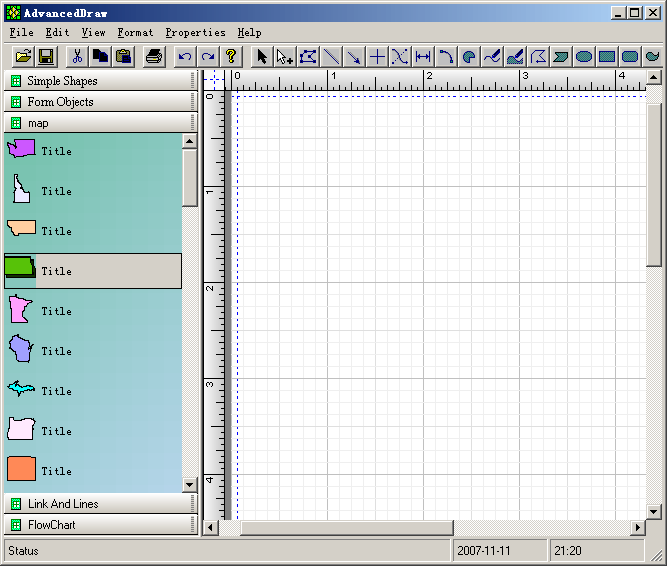
Task: Click the map list scroll up arrow
Action: pos(189,141)
